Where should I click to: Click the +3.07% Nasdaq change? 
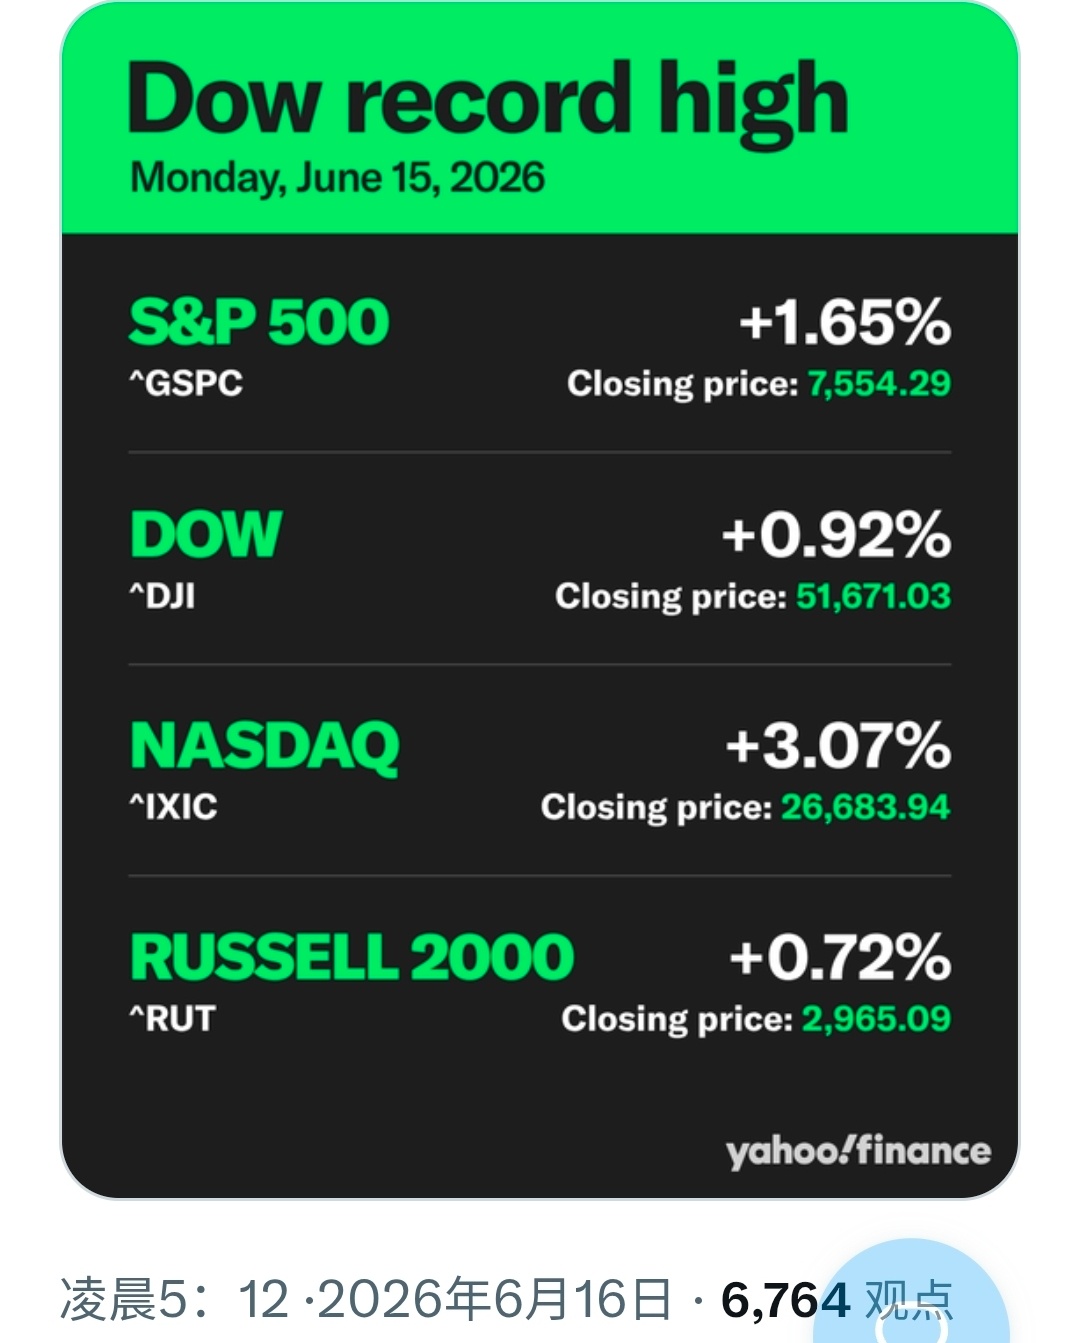(838, 746)
